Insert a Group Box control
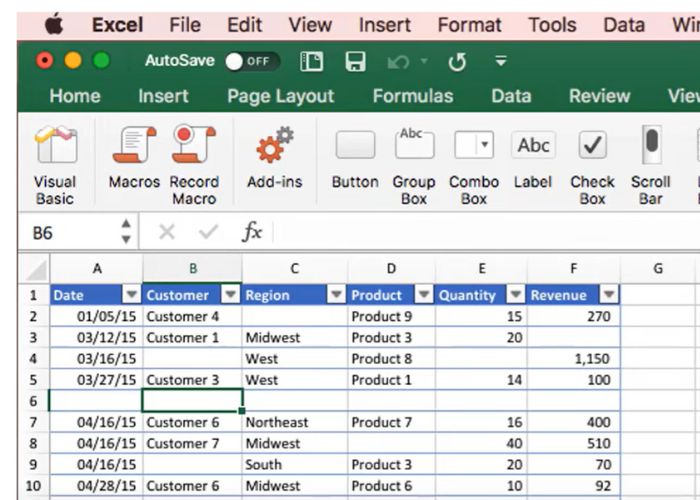This screenshot has width=700, height=500. [x=414, y=144]
